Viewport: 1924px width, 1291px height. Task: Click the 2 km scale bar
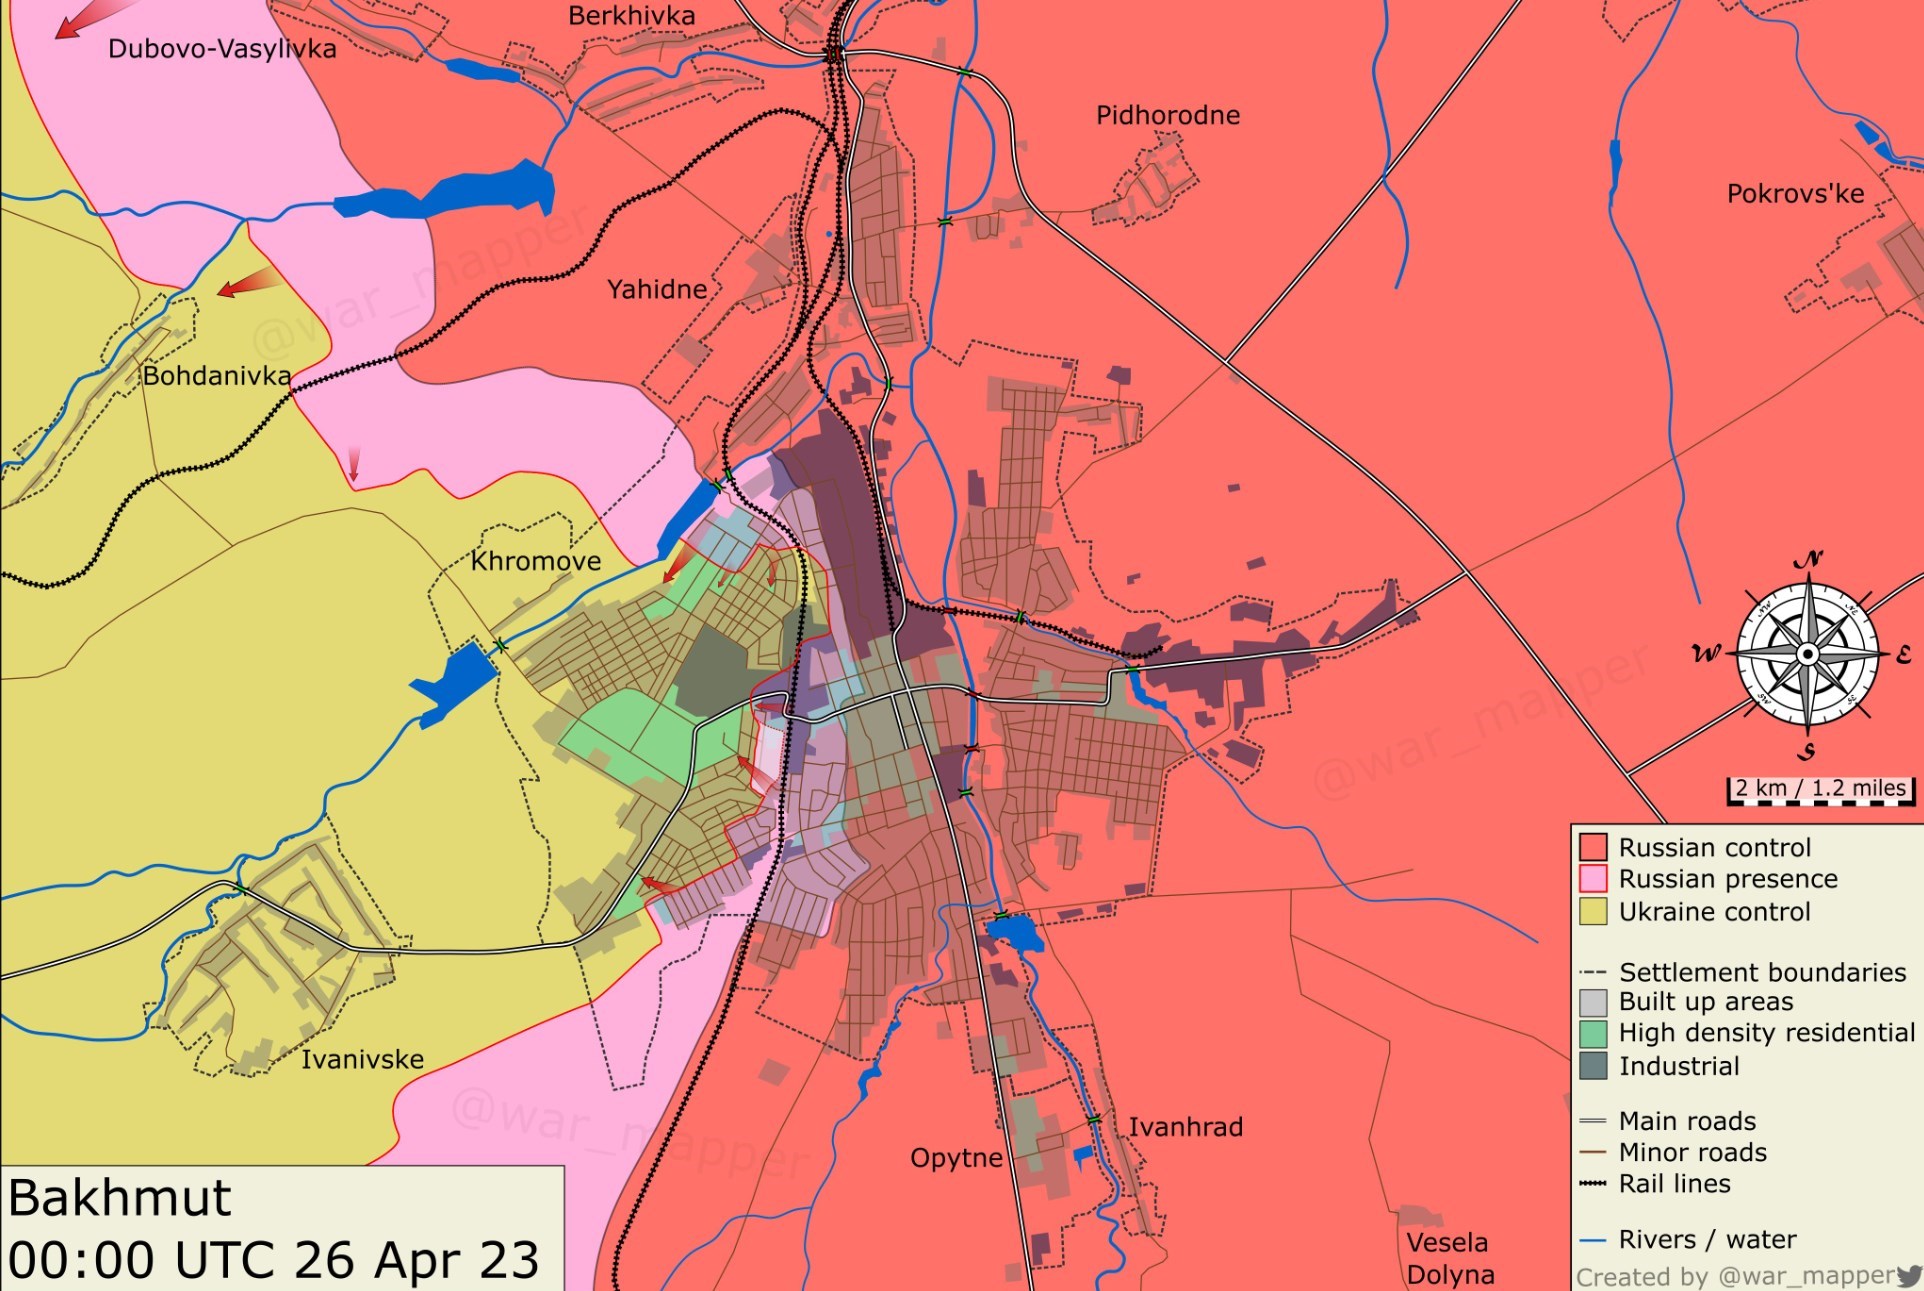tap(1820, 790)
